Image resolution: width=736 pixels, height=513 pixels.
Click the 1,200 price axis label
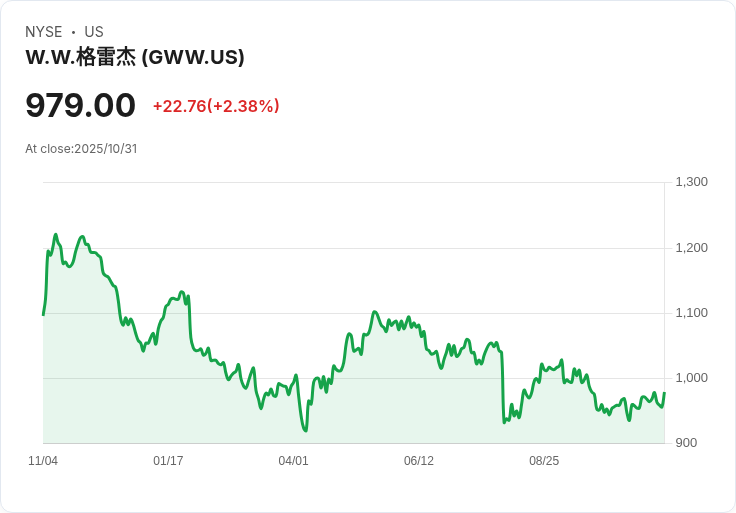[x=691, y=248]
